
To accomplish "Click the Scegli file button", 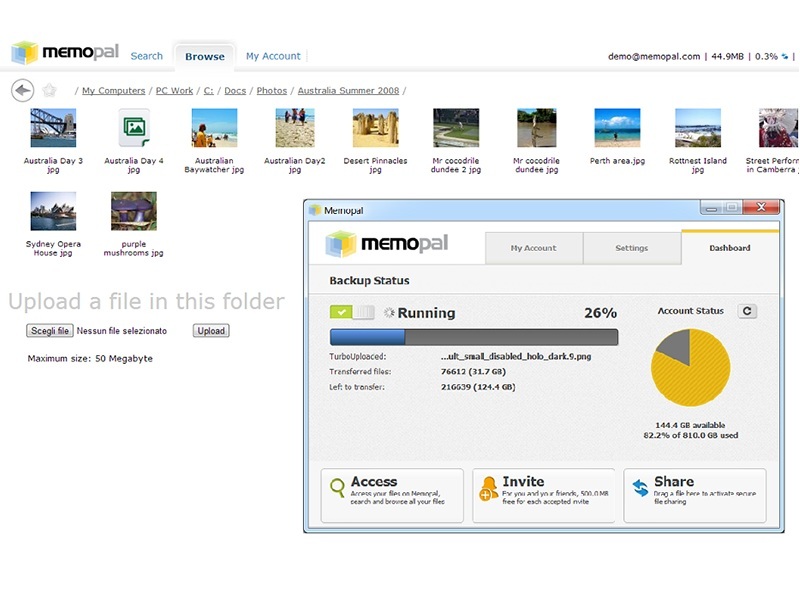I will pyautogui.click(x=50, y=331).
